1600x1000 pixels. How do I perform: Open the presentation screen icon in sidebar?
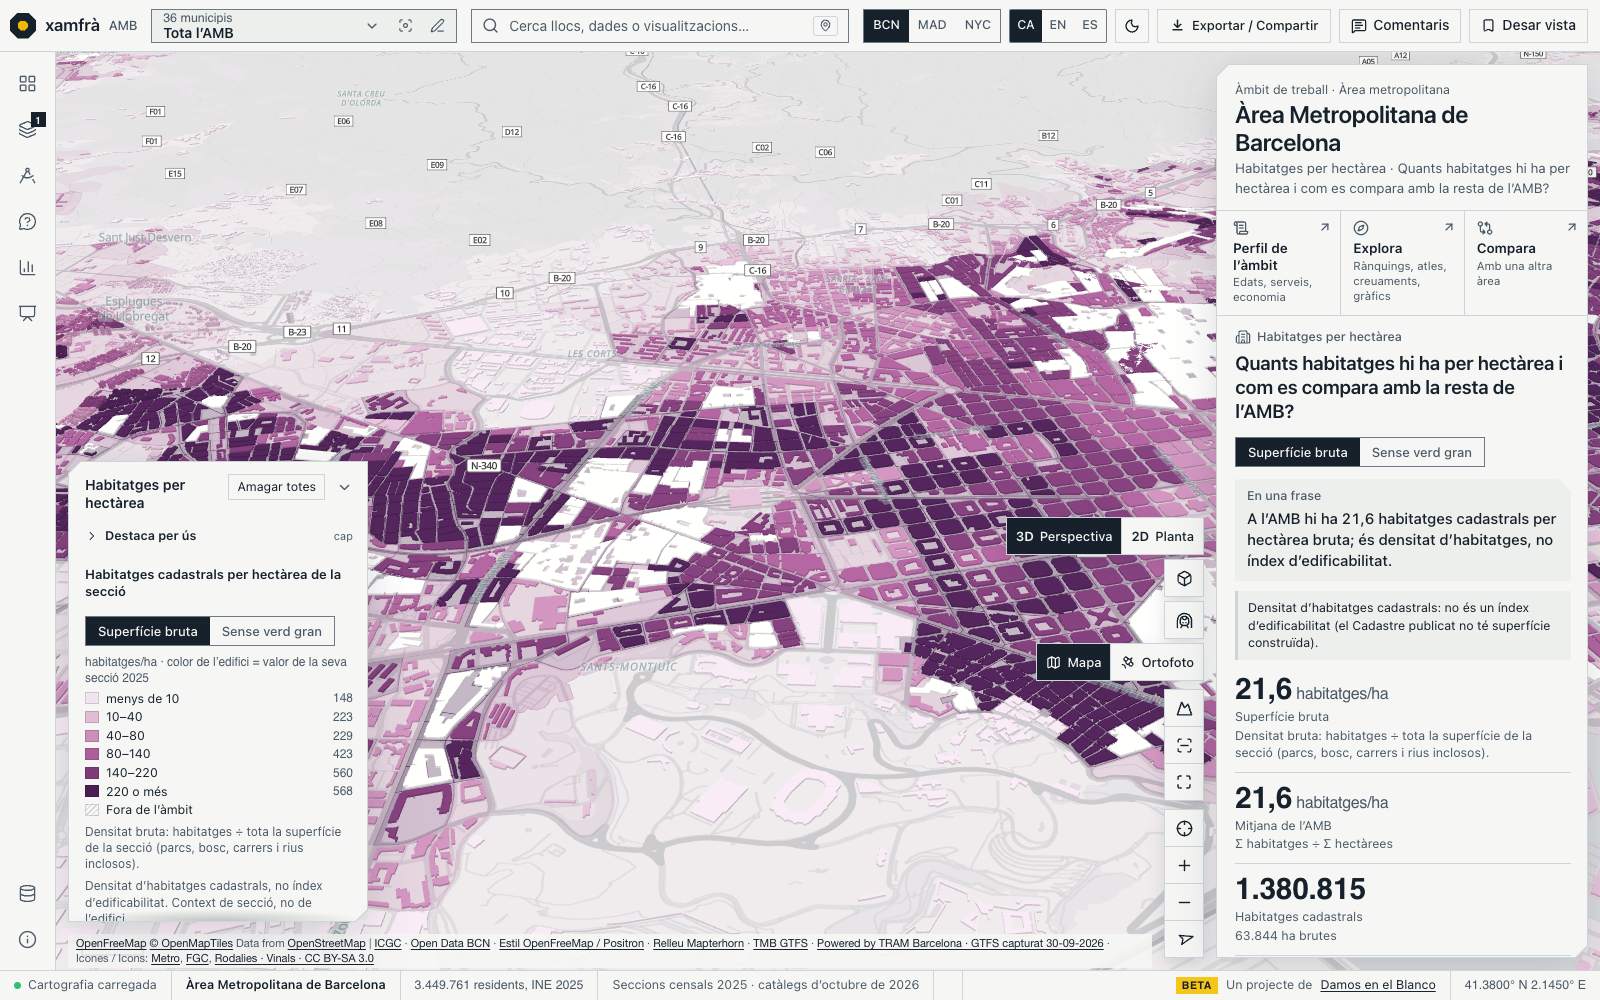click(x=27, y=313)
